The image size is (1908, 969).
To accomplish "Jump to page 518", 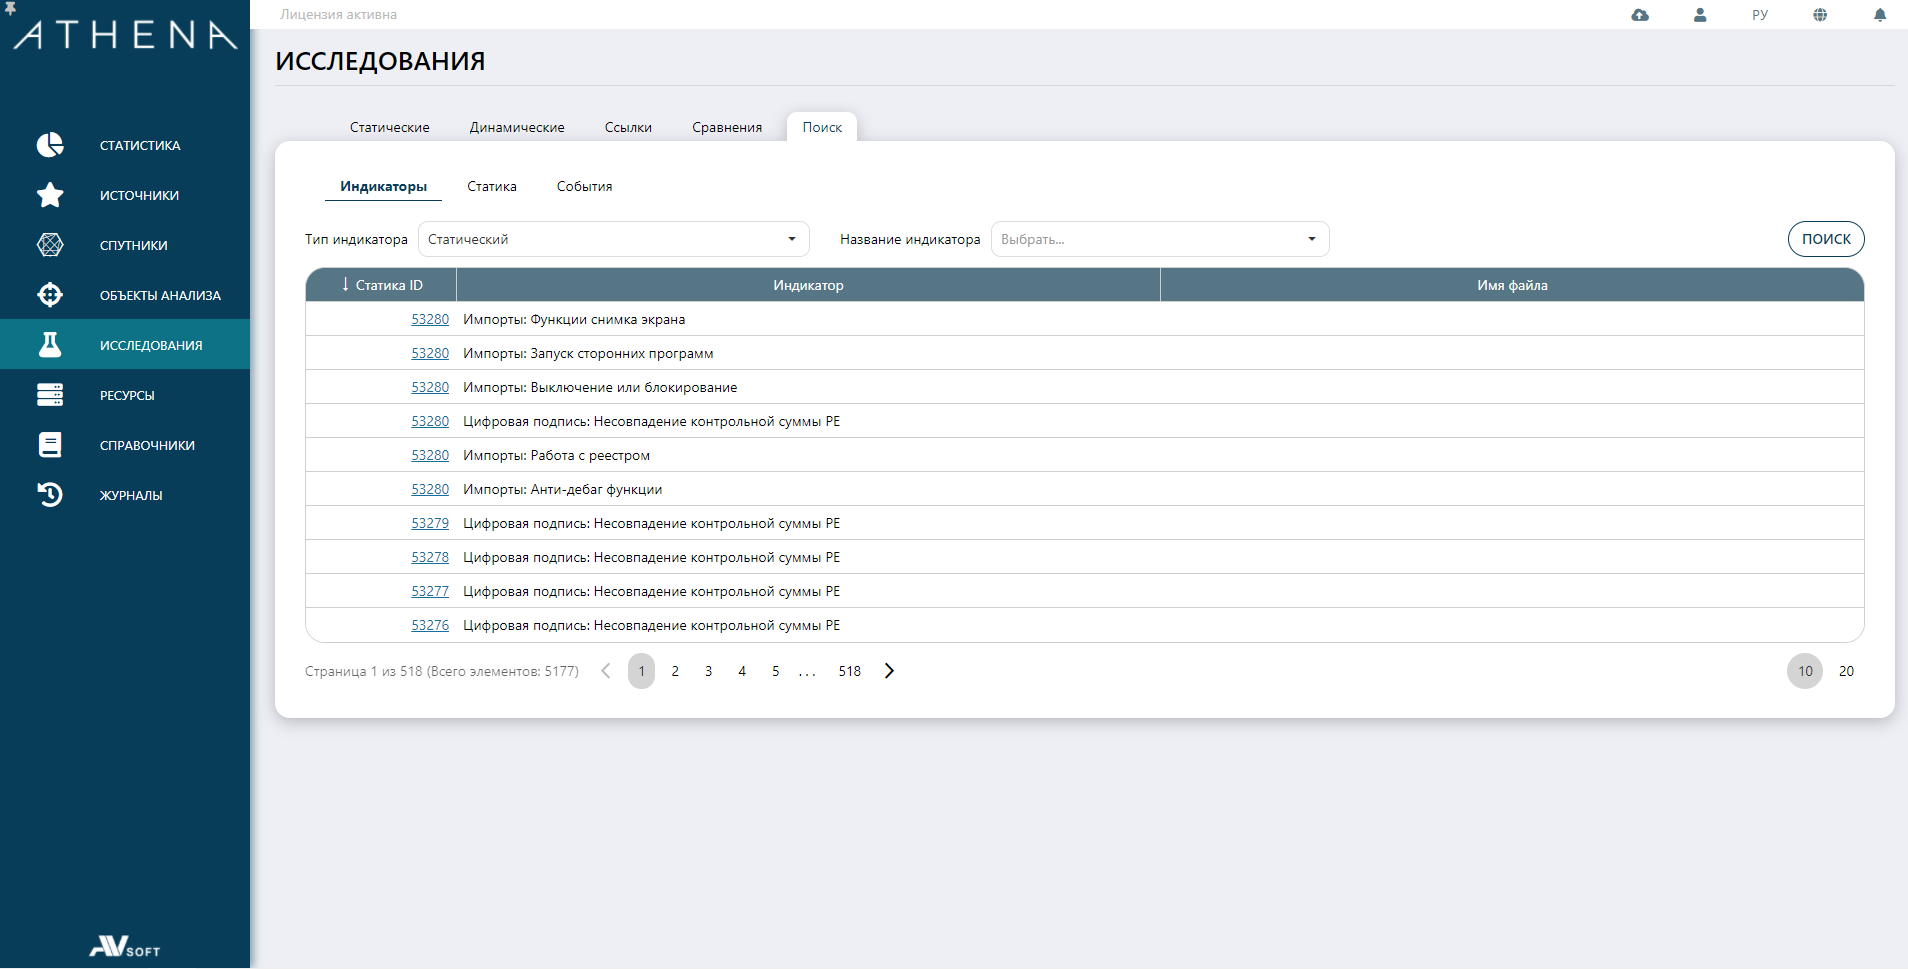I will pyautogui.click(x=849, y=671).
